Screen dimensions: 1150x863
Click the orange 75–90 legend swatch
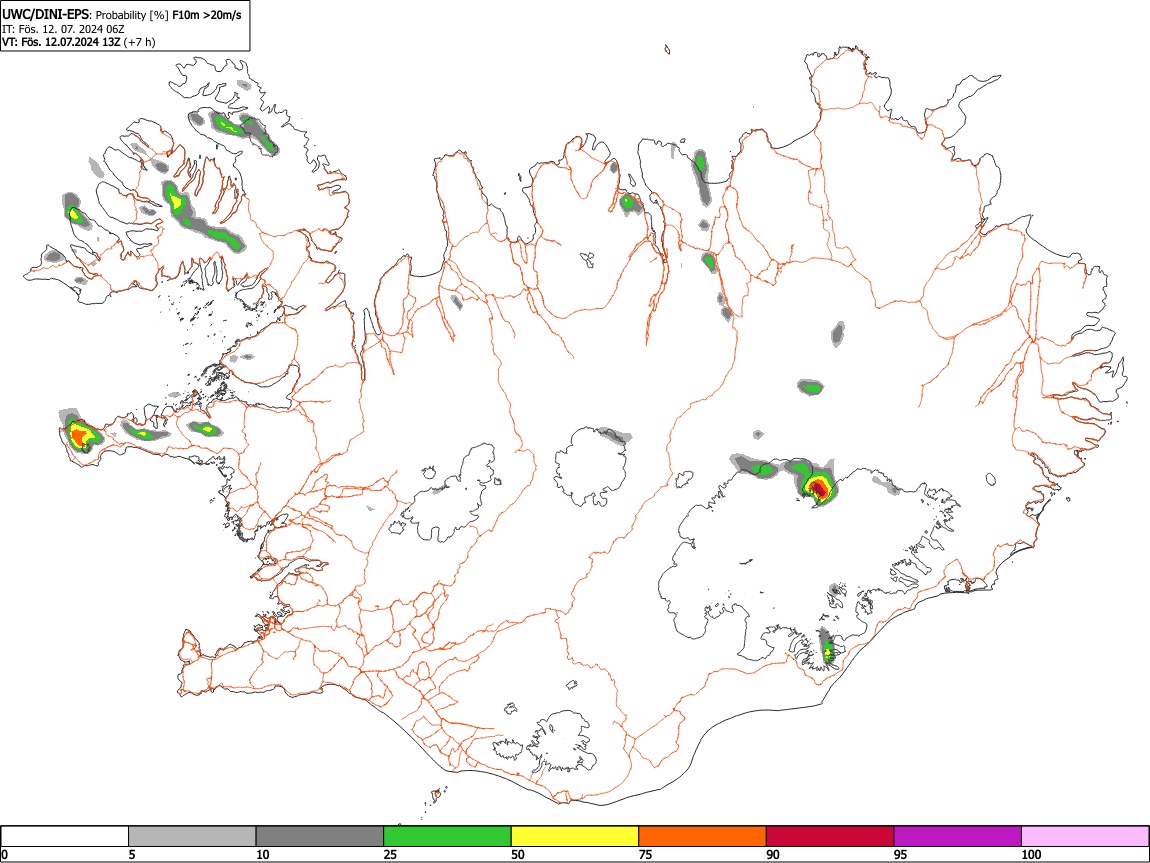[703, 837]
